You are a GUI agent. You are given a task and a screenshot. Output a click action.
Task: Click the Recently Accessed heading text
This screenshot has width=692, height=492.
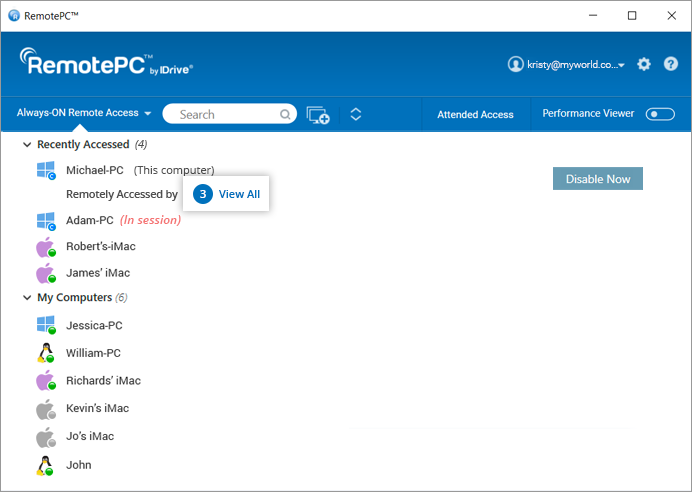[83, 144]
